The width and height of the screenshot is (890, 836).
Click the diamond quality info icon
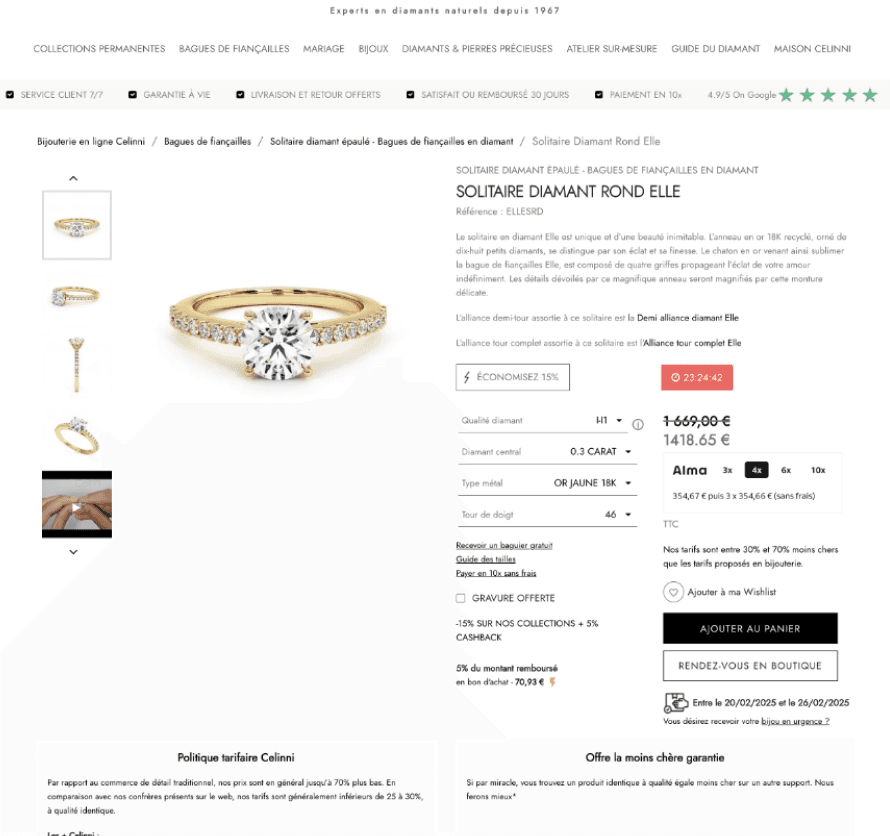pos(638,425)
